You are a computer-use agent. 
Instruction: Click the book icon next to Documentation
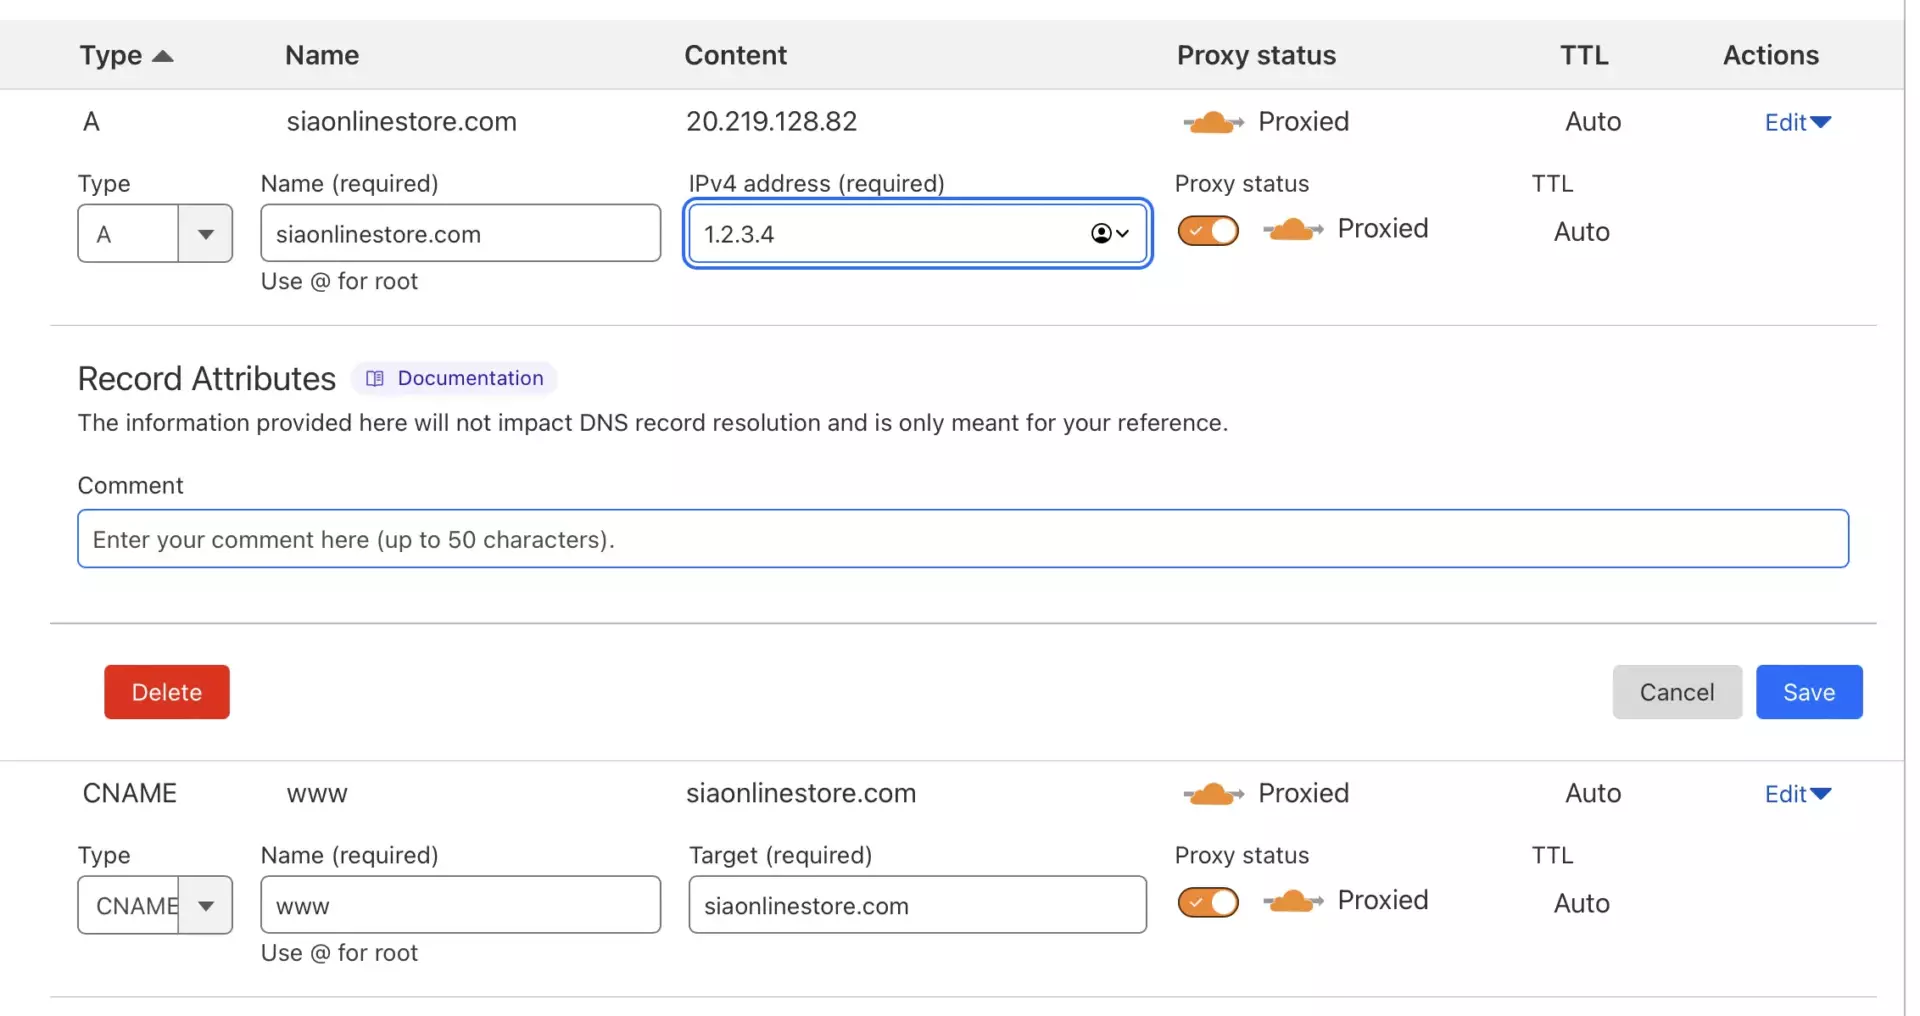click(x=375, y=379)
